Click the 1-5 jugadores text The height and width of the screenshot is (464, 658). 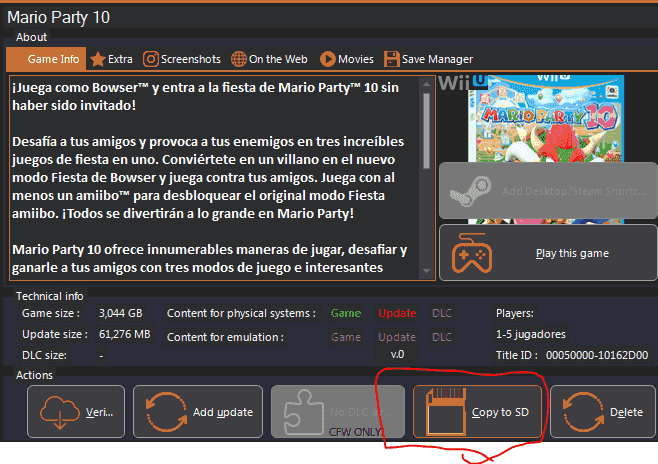[530, 334]
